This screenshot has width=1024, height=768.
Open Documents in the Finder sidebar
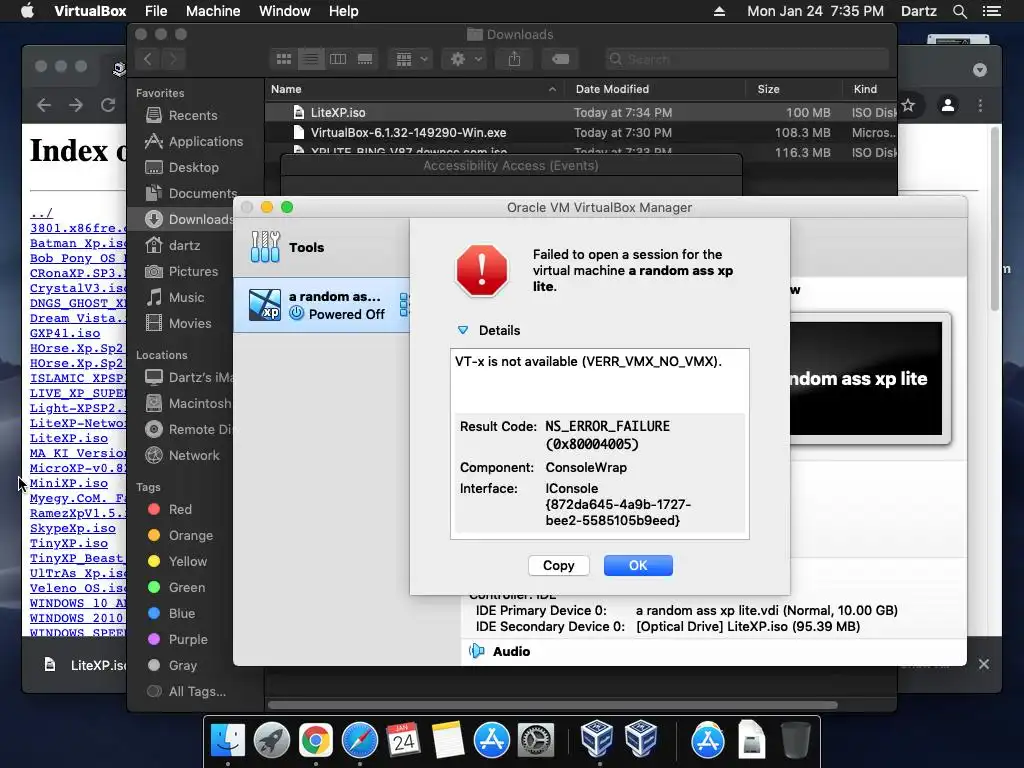[191, 194]
